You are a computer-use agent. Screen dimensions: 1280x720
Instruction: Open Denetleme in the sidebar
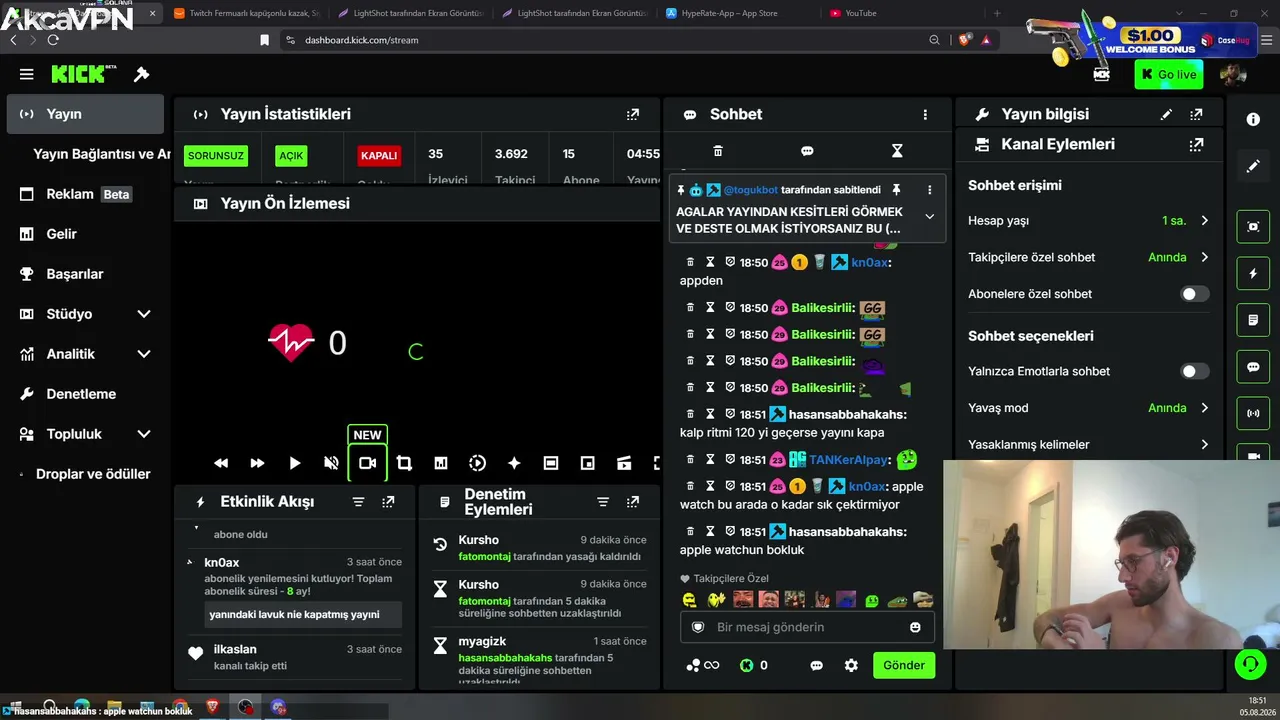coord(85,394)
